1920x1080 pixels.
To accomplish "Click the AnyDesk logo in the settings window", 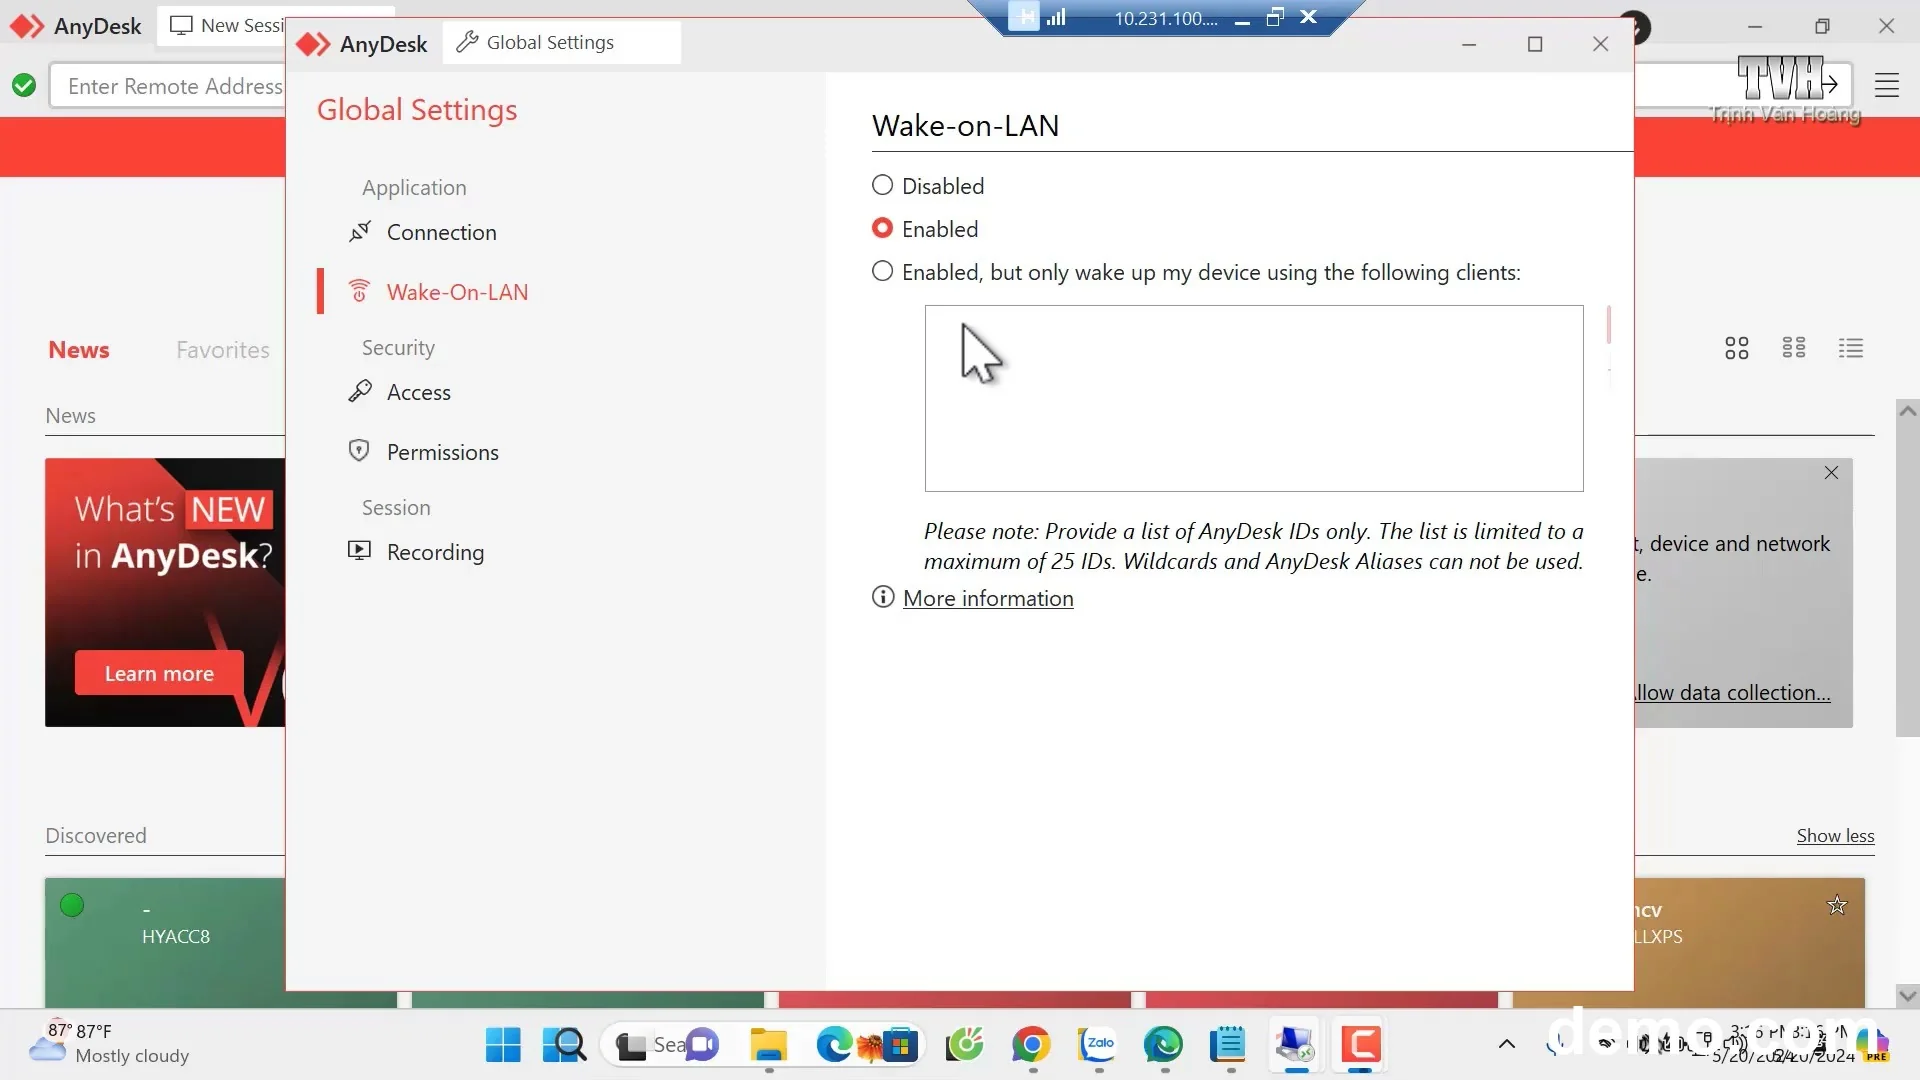I will [x=363, y=44].
